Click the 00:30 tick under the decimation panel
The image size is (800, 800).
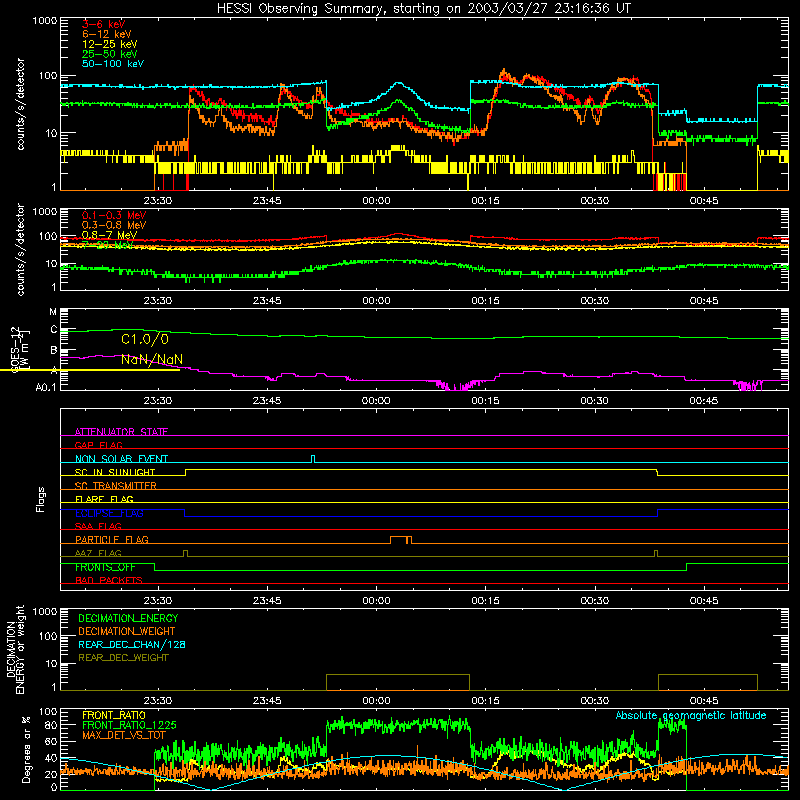594,701
